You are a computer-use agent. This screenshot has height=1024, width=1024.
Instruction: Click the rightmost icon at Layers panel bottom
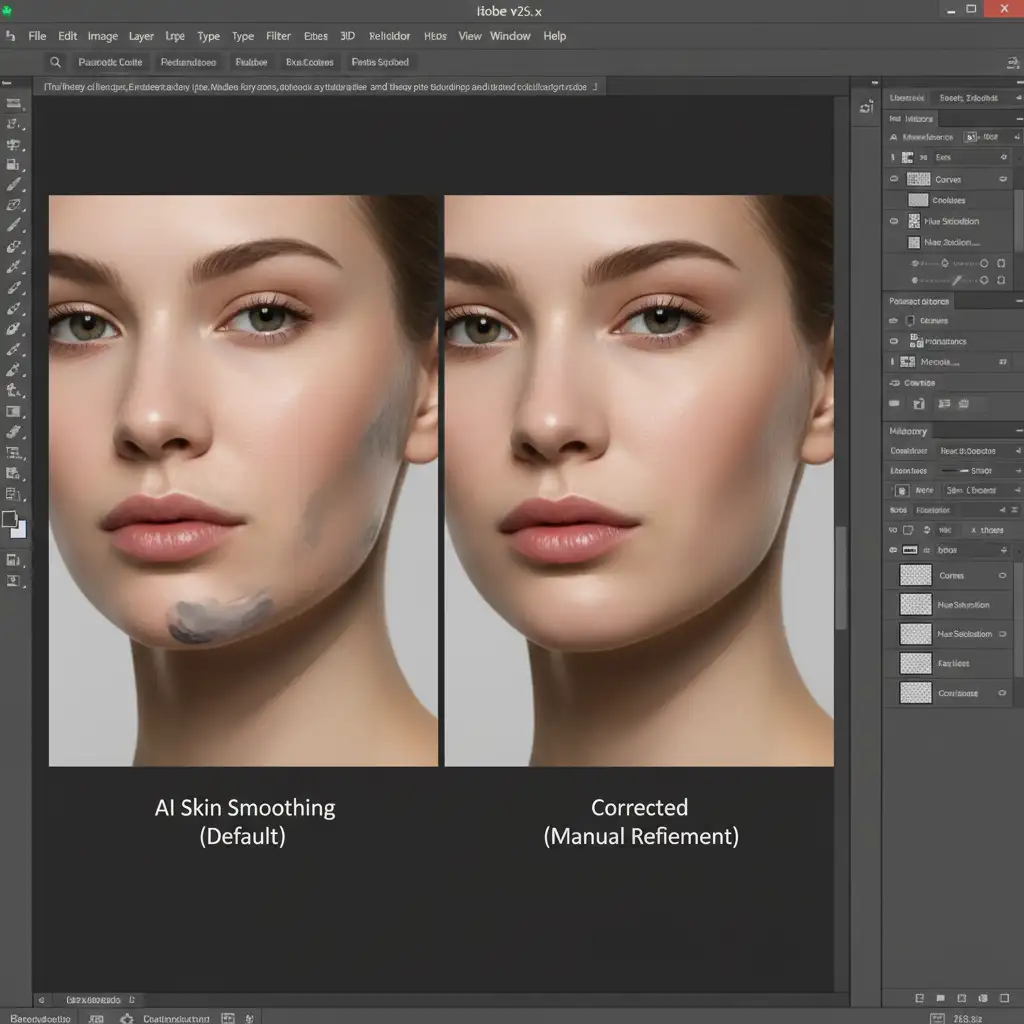click(1003, 998)
